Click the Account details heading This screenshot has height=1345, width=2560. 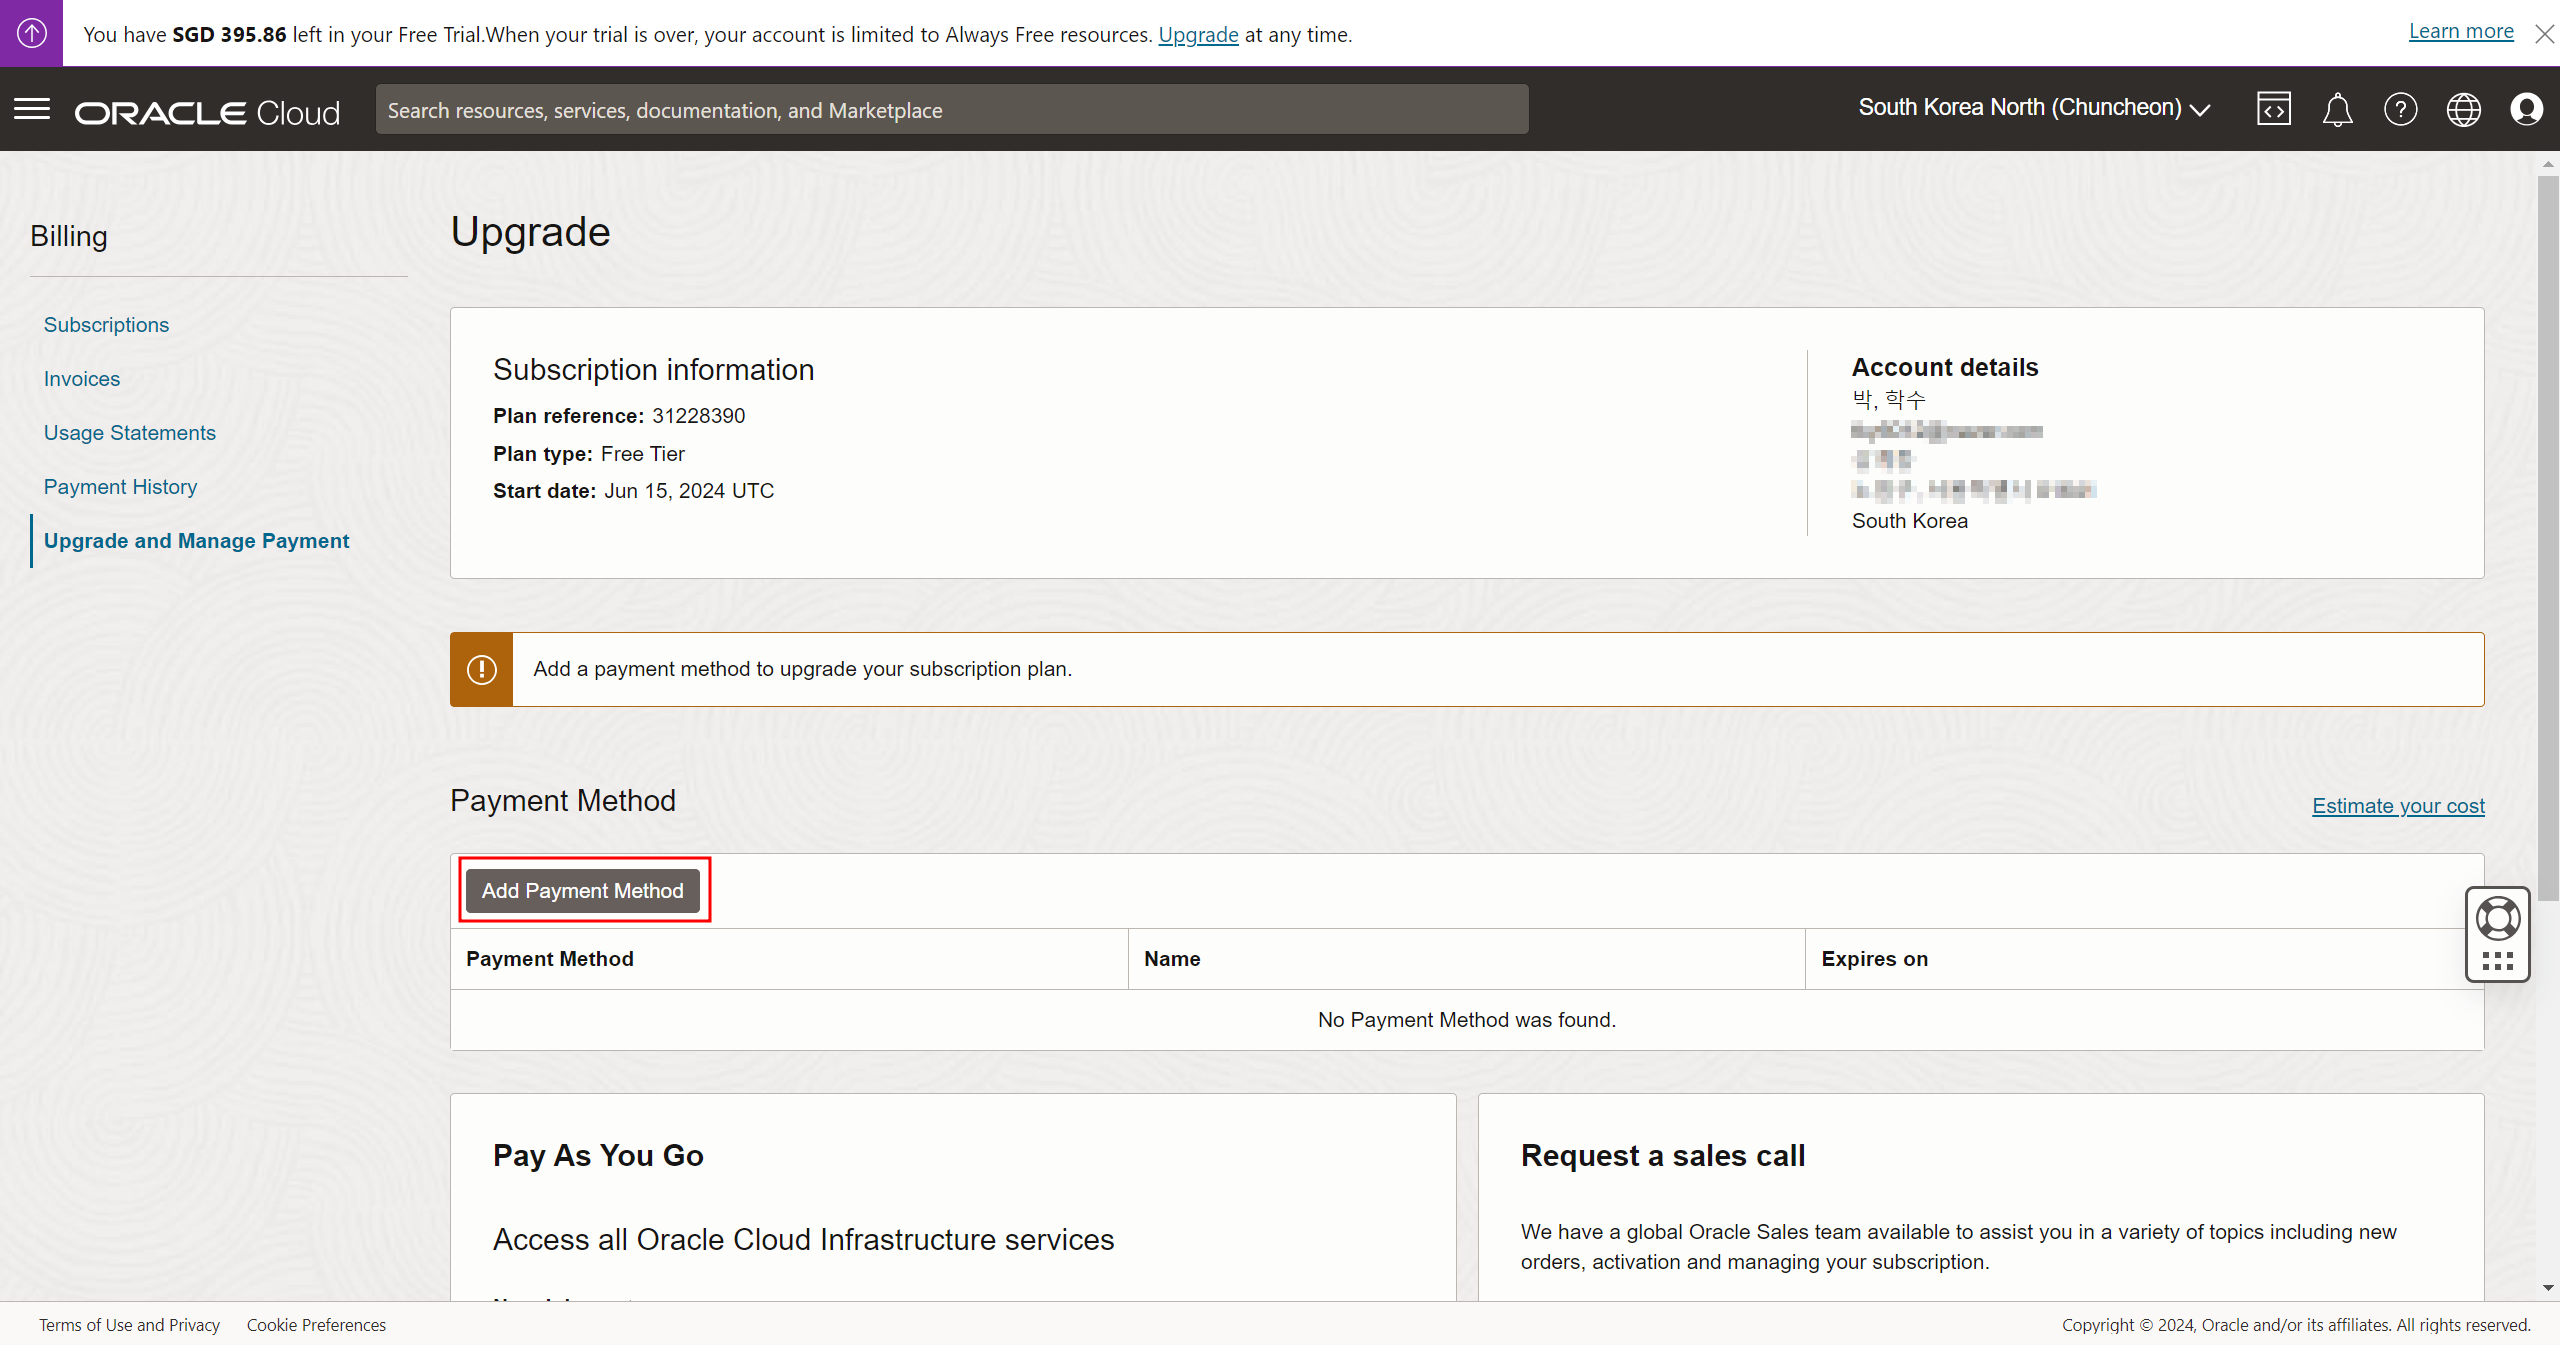[1944, 367]
